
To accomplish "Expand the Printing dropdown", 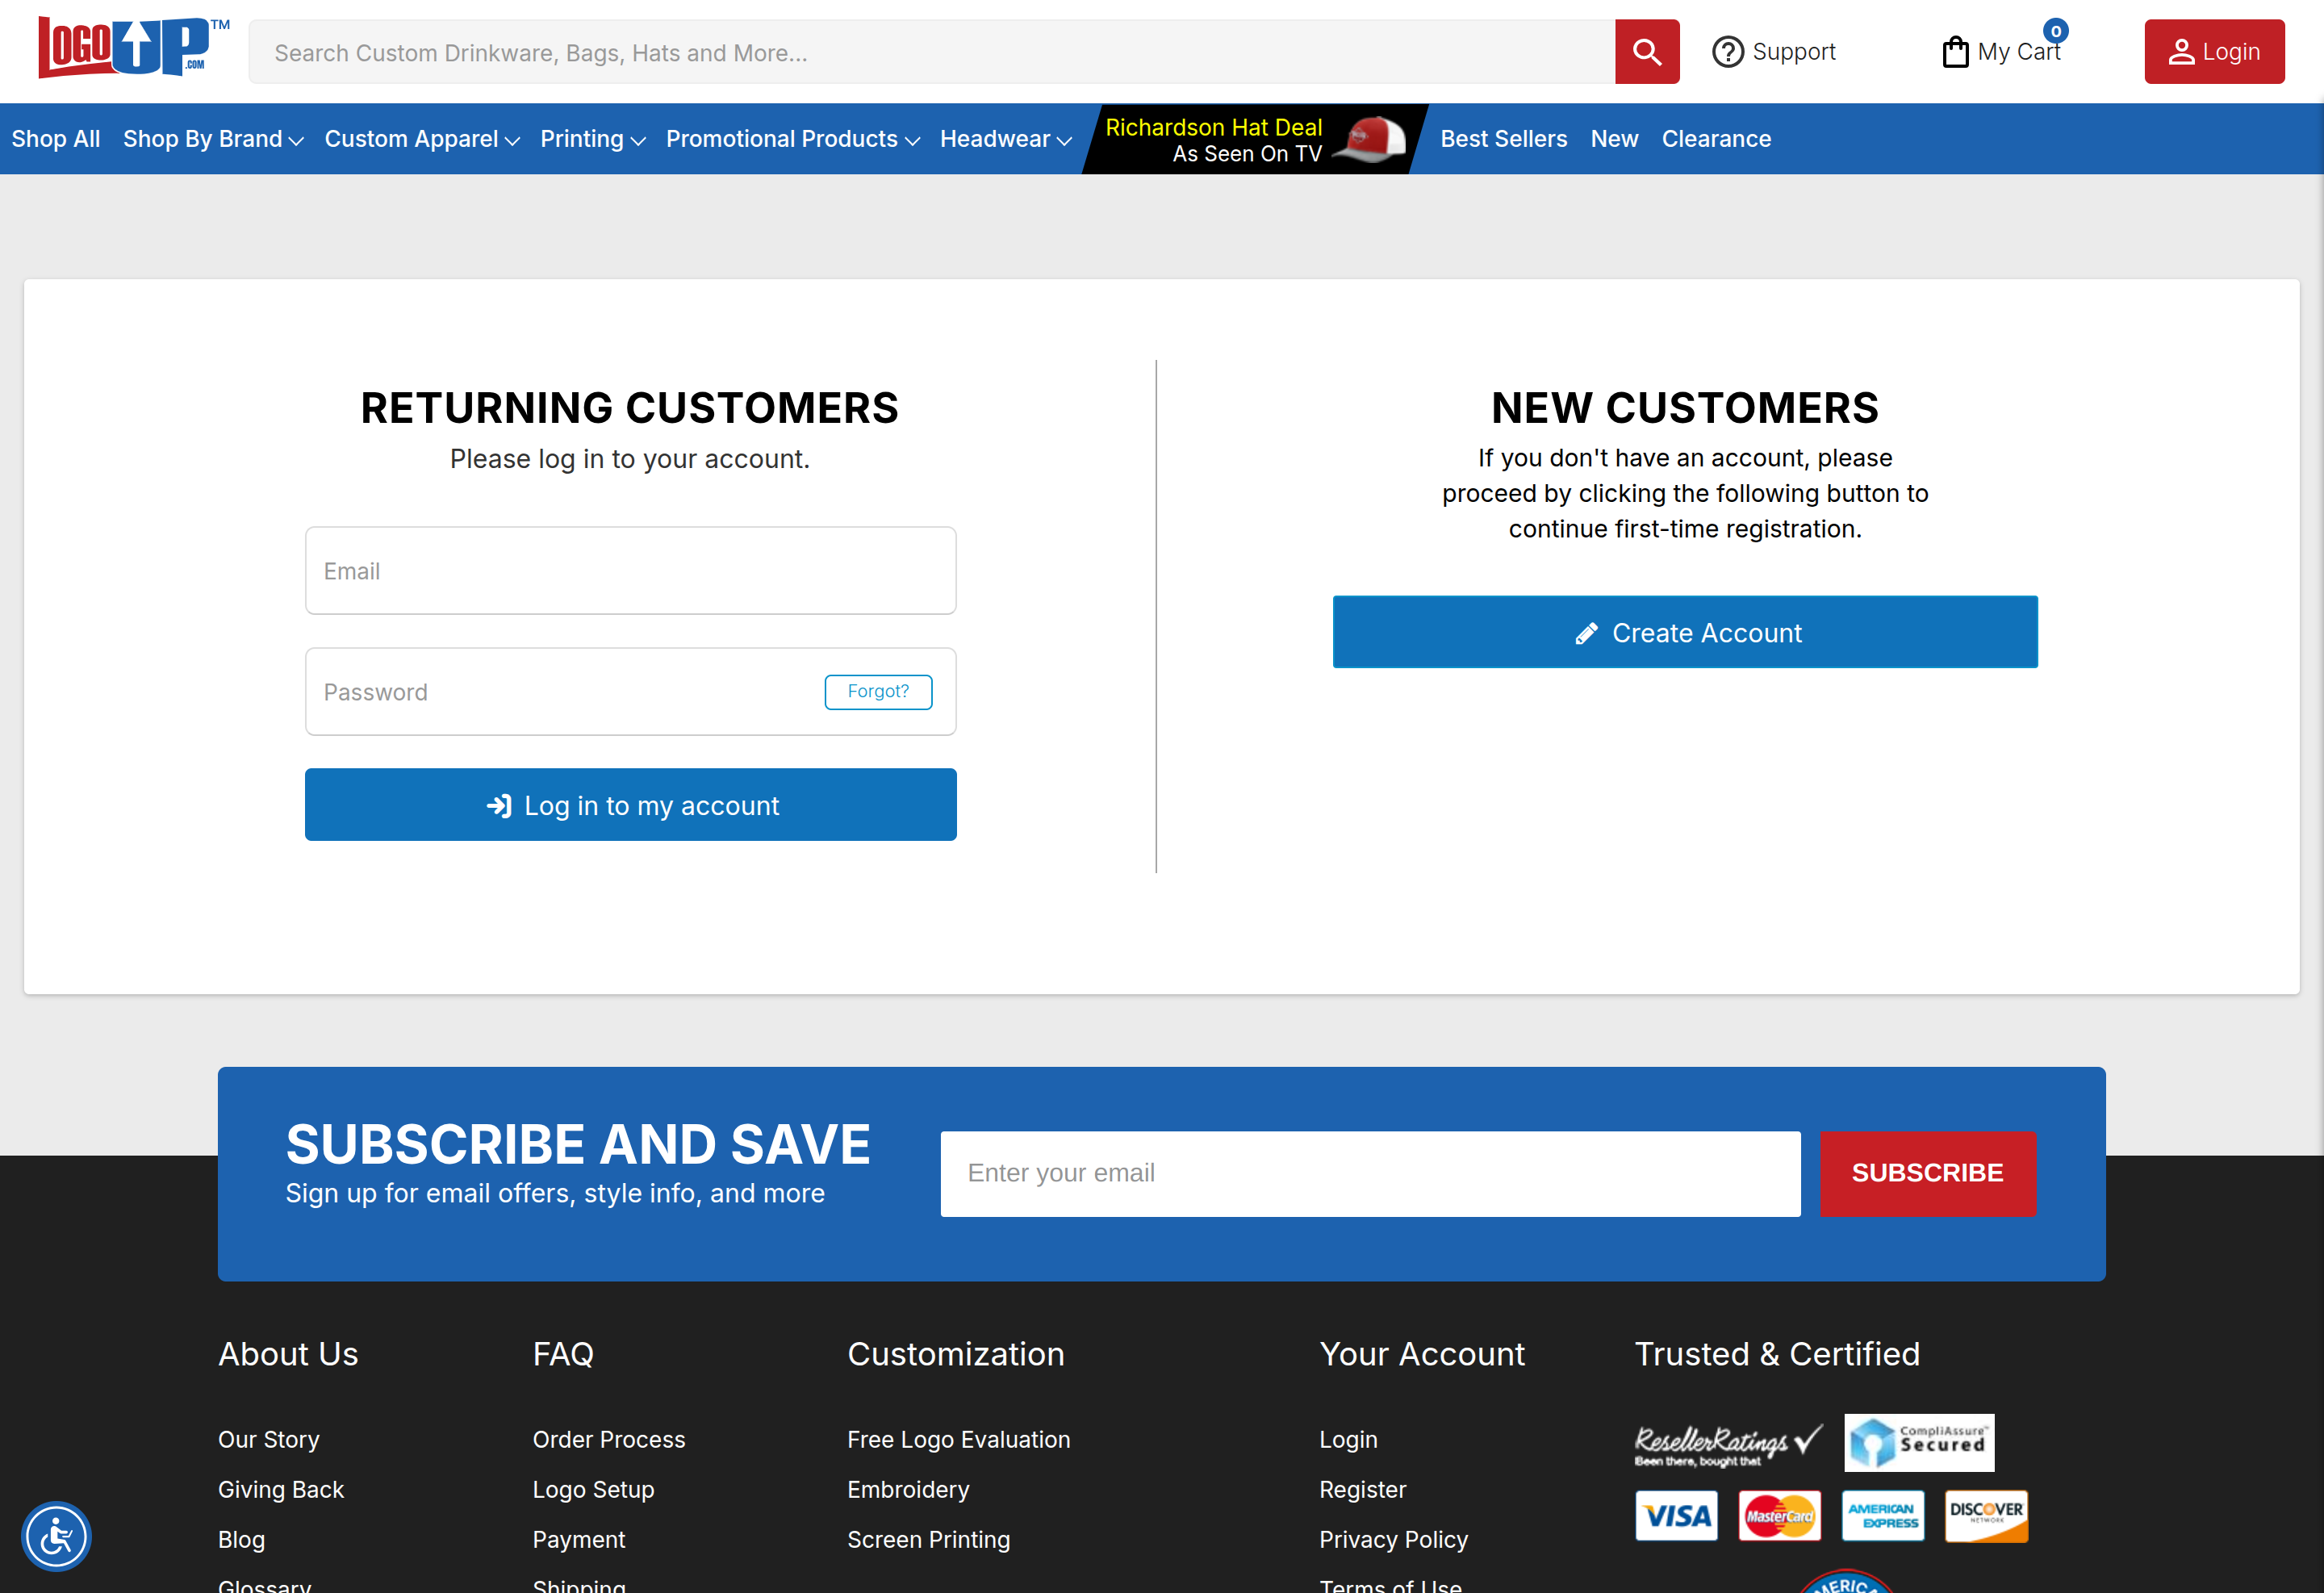I will 593,139.
